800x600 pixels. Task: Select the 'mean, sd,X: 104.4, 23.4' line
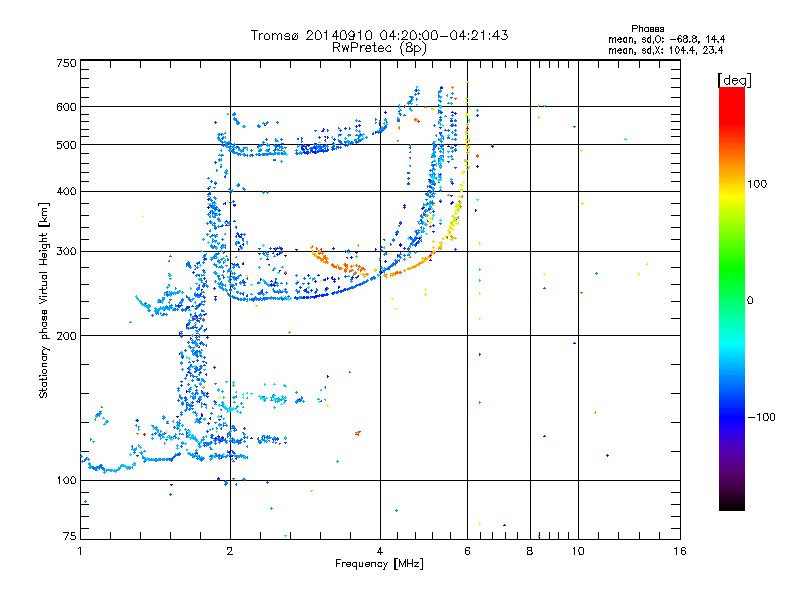(x=665, y=50)
